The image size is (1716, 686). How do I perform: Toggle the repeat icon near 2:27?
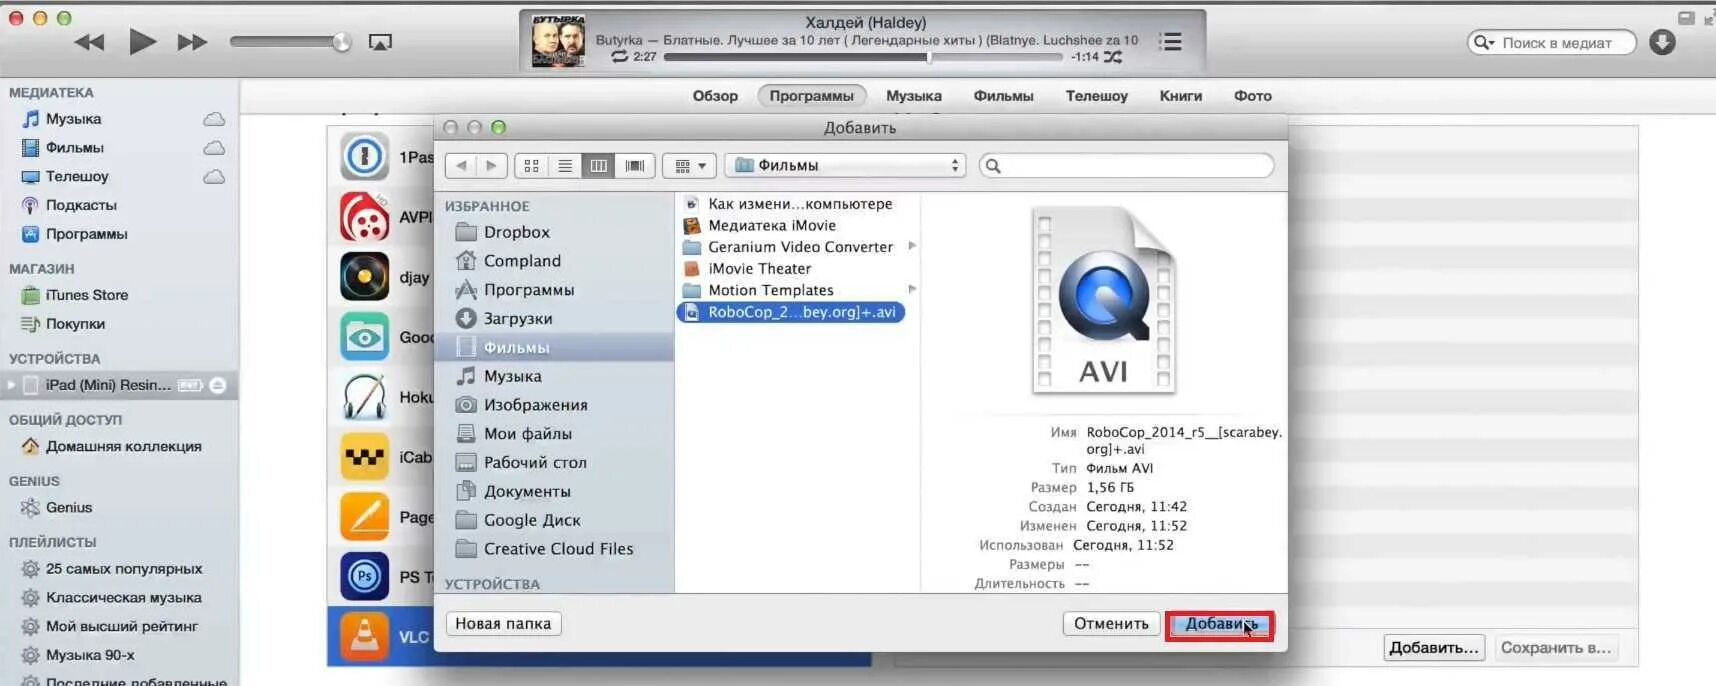tap(620, 57)
